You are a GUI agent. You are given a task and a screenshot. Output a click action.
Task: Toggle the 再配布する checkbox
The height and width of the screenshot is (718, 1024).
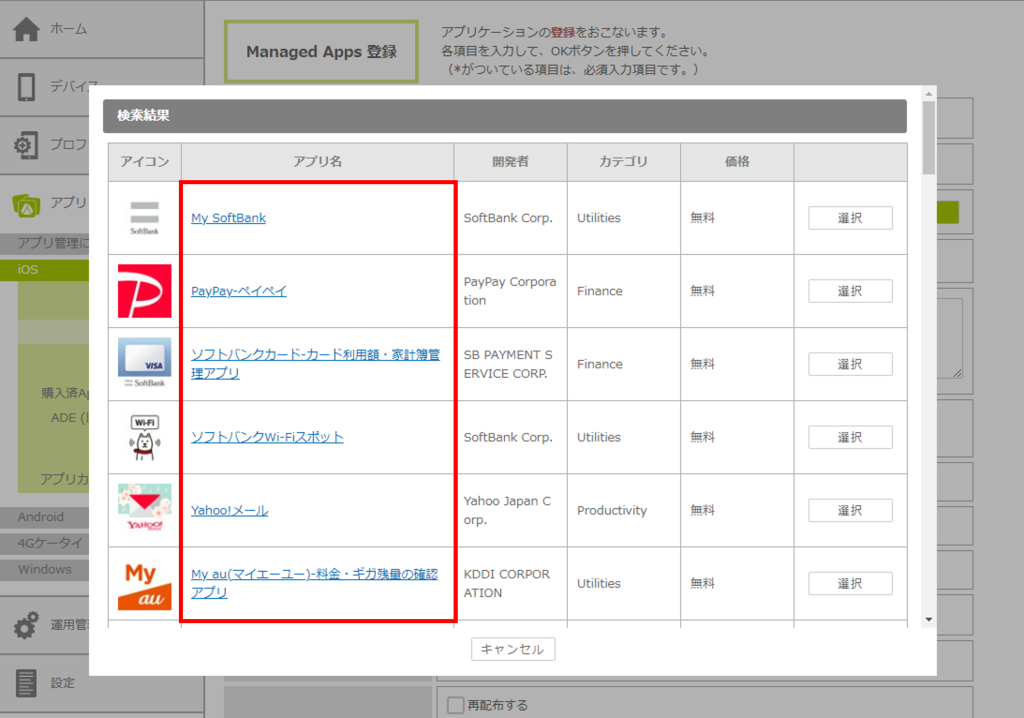456,705
